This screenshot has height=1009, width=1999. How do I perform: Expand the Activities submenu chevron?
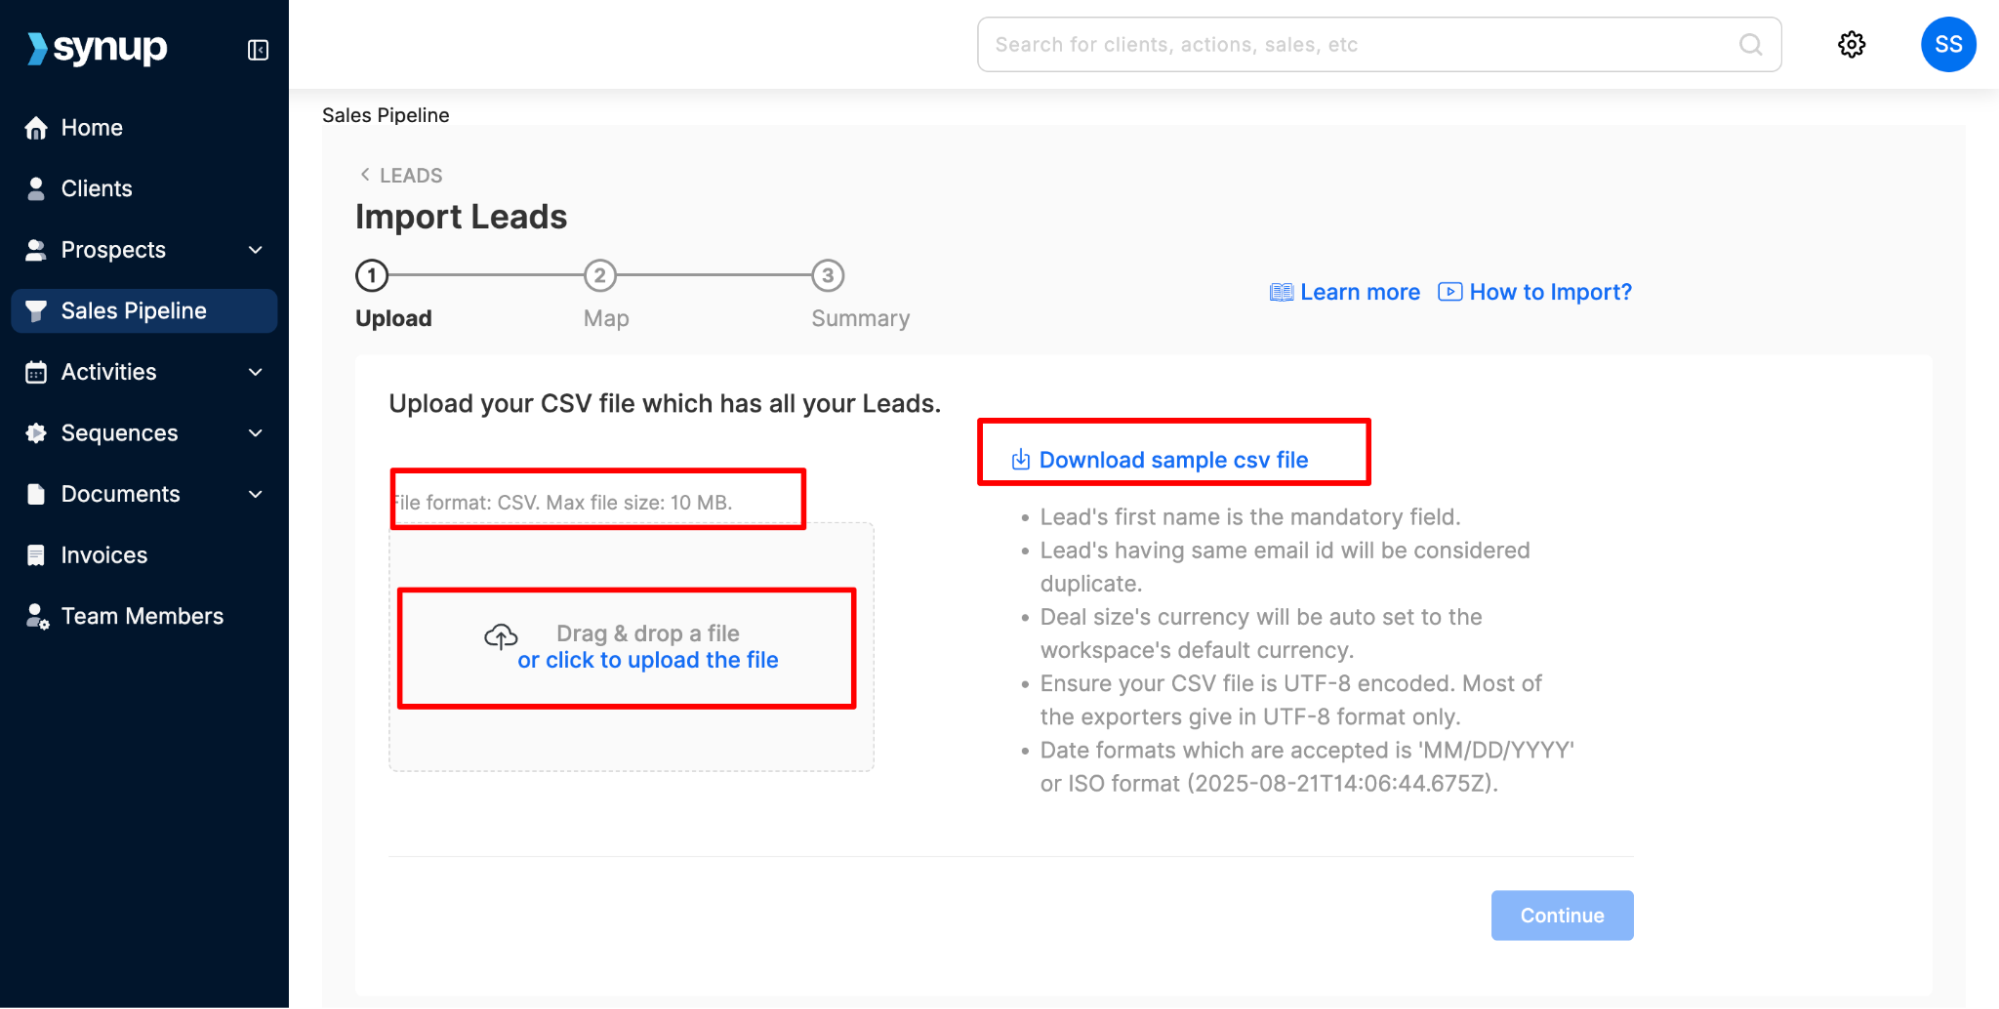coord(256,372)
